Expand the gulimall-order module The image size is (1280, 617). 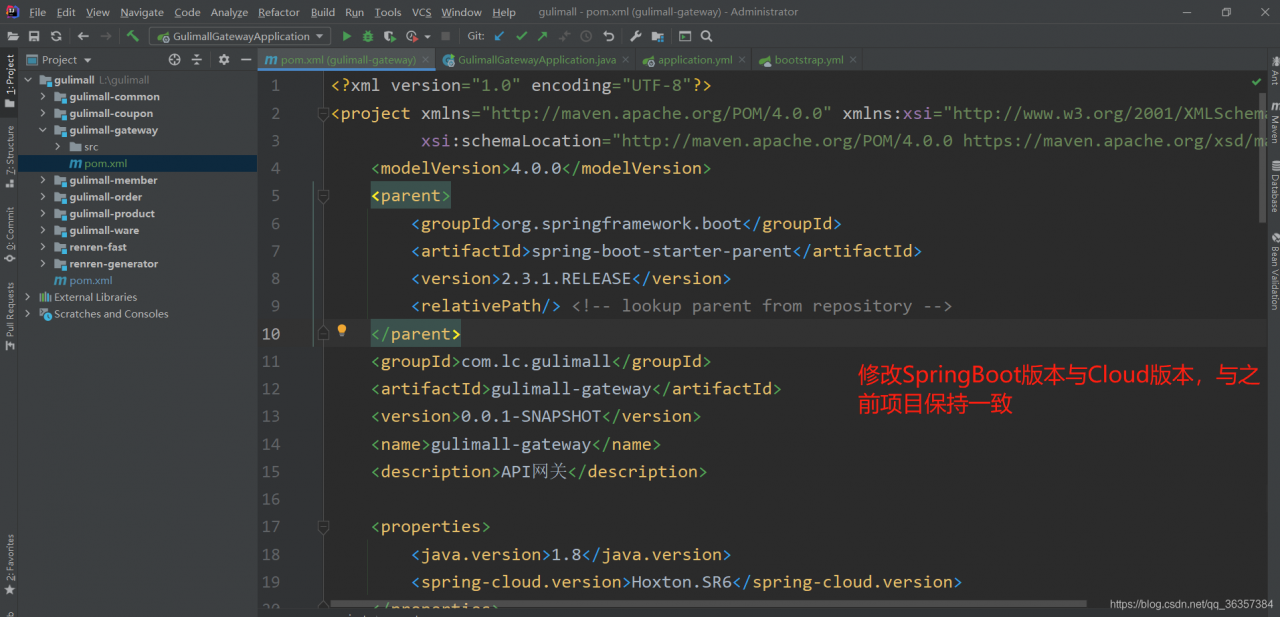[x=42, y=197]
